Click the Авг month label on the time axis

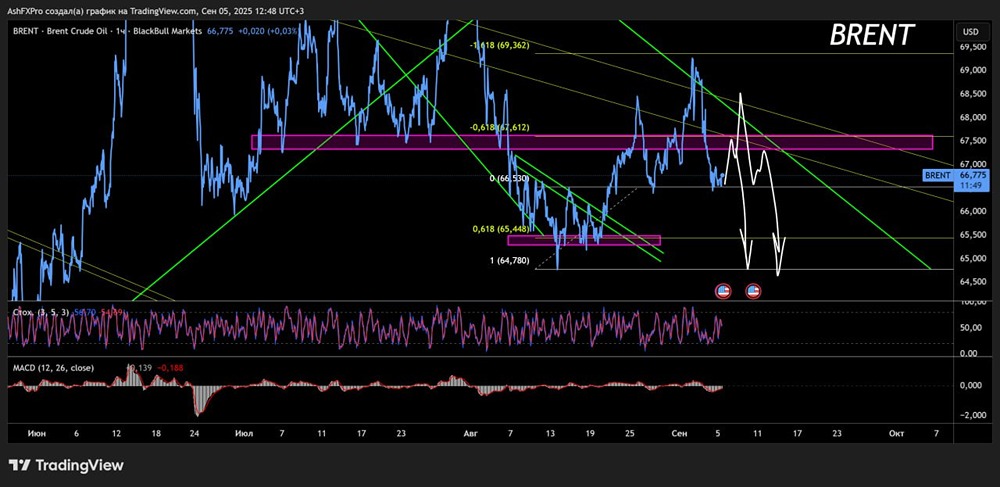pos(470,433)
